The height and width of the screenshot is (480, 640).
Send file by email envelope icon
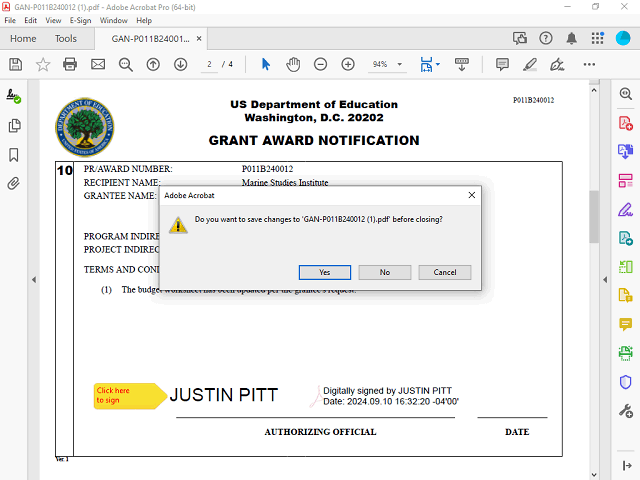pos(98,64)
